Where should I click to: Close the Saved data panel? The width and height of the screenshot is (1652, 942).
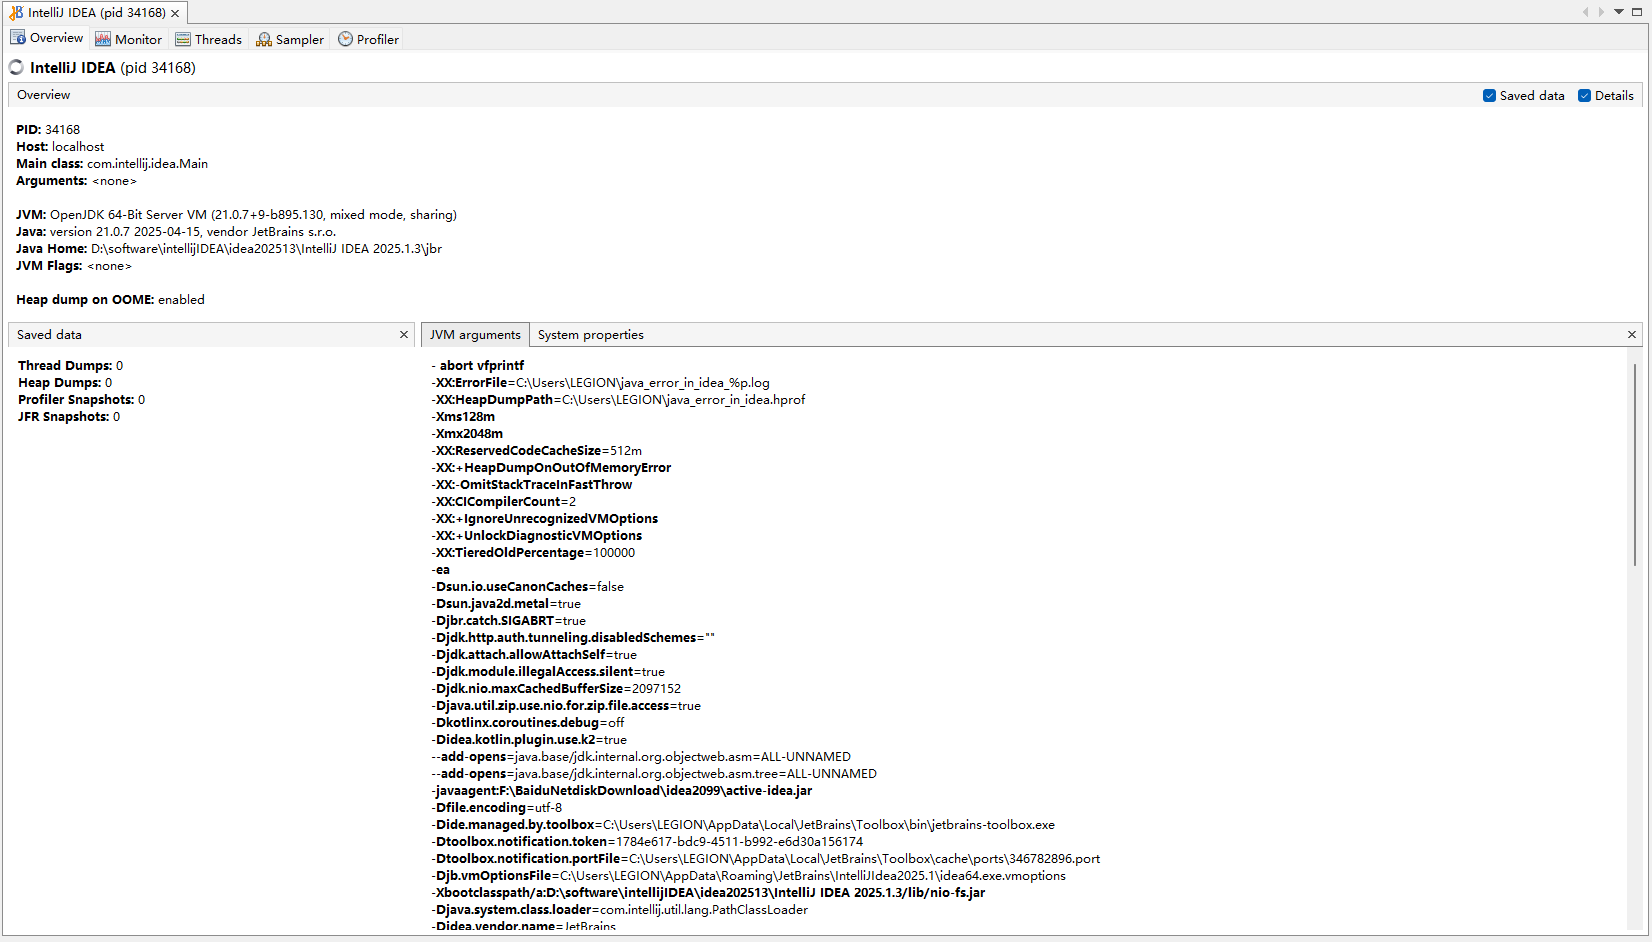404,335
